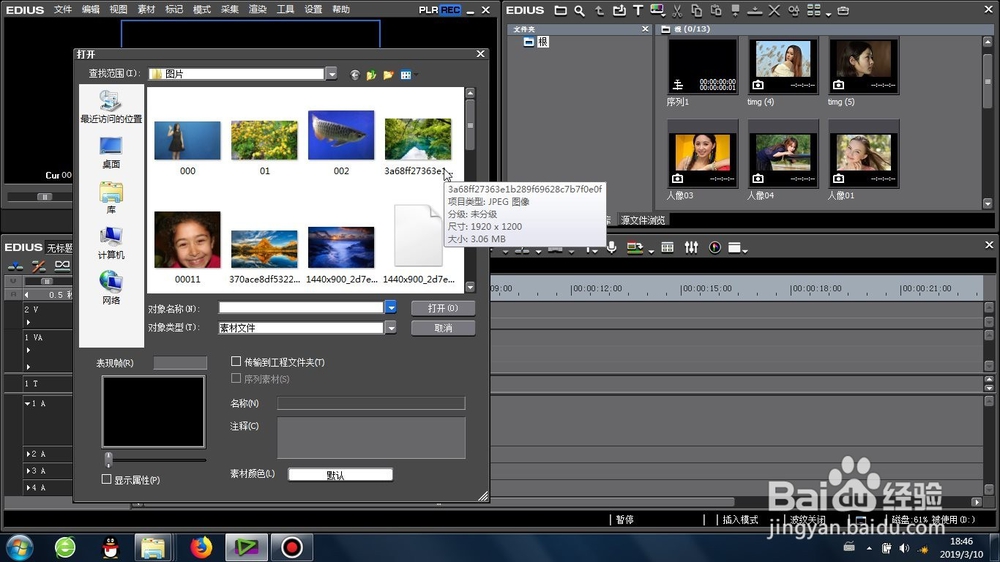Click the add to timeline icon in bin
Screen dimensions: 1000x562
755,10
